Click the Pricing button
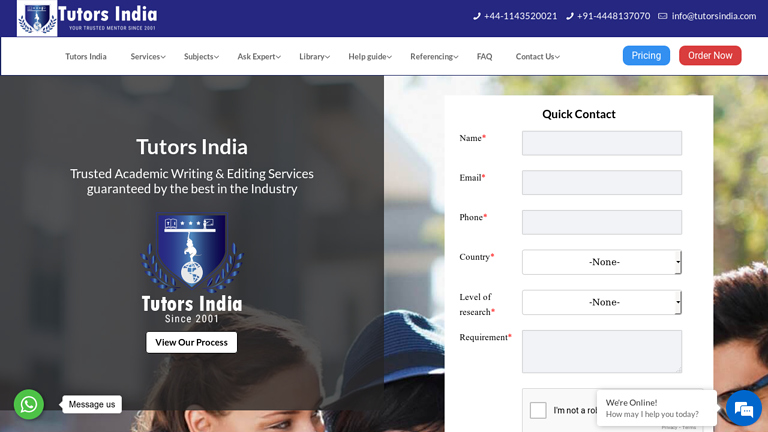The image size is (768, 432). click(x=646, y=55)
